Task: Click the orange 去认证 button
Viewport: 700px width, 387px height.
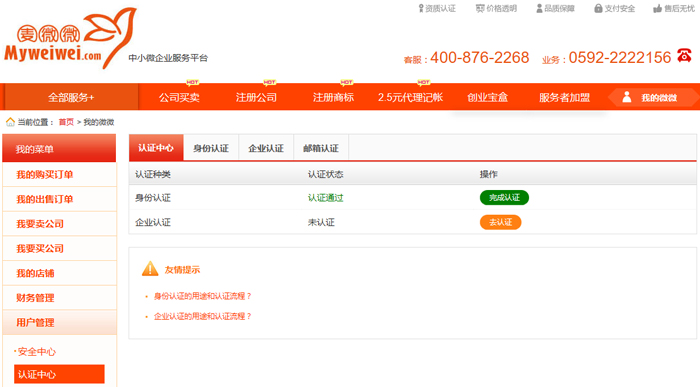Action: tap(500, 222)
